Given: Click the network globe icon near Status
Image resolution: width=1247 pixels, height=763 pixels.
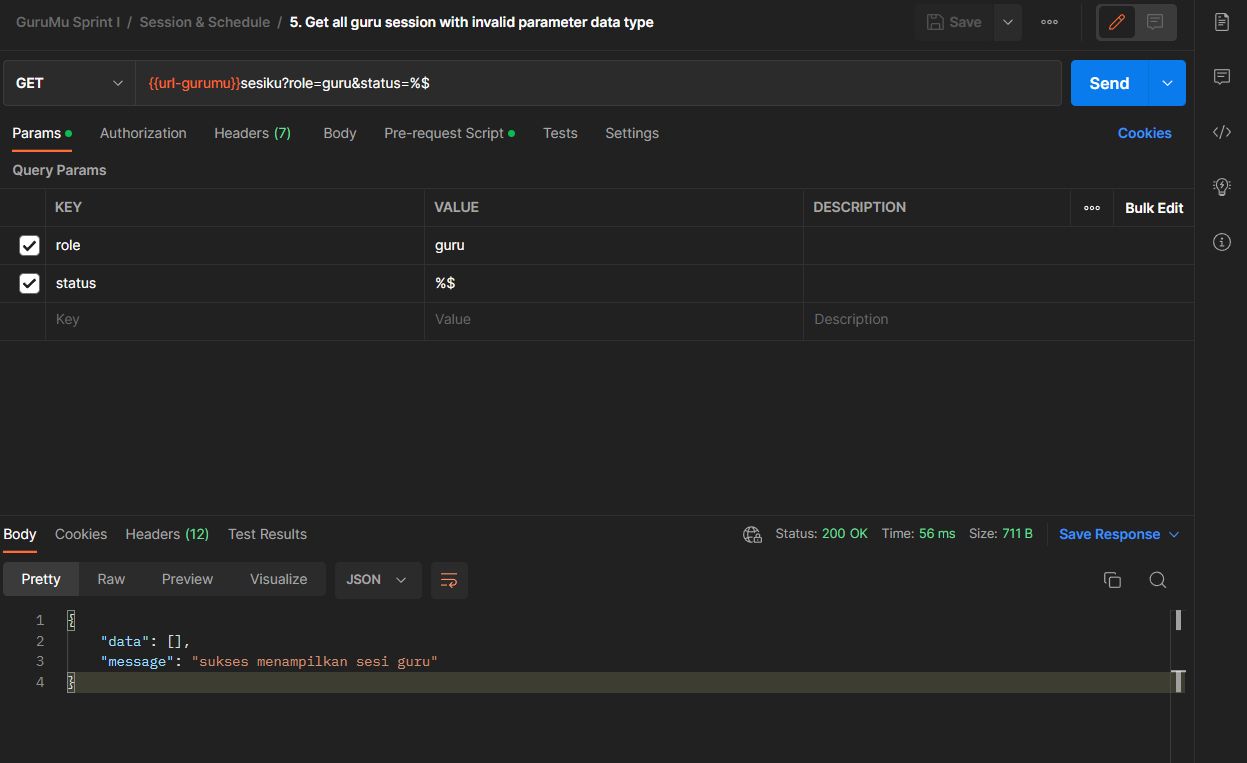Looking at the screenshot, I should coord(753,534).
